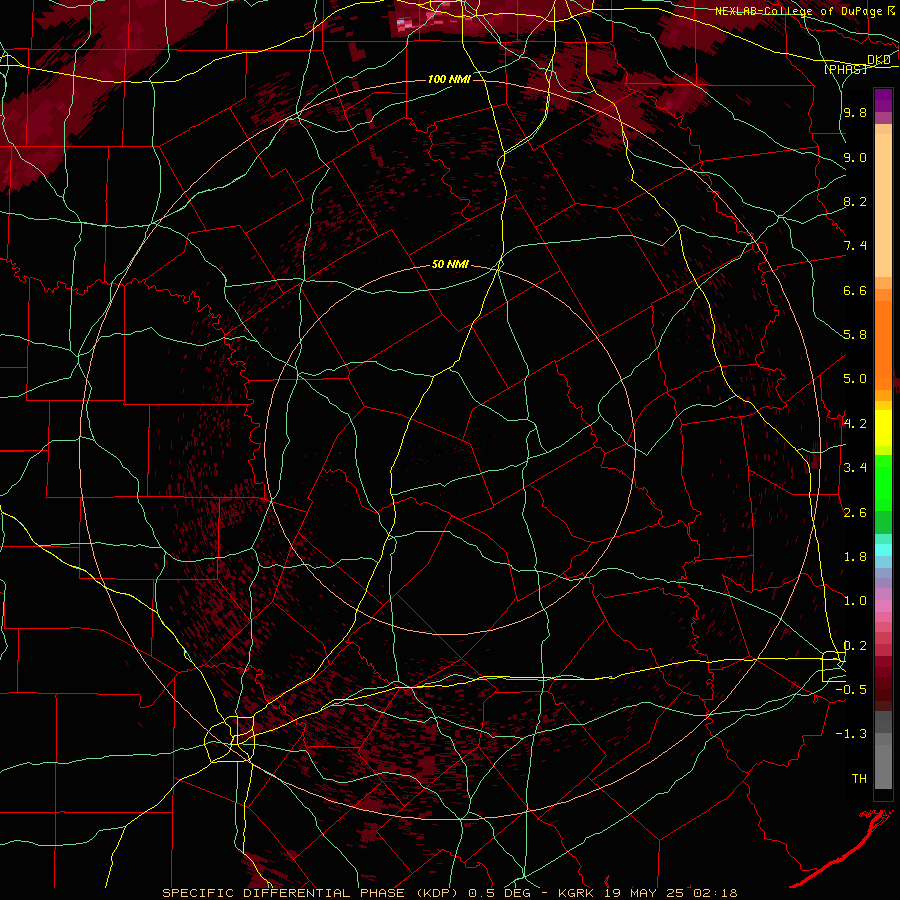
Task: Click the 3.4 scale label
Action: (x=855, y=468)
